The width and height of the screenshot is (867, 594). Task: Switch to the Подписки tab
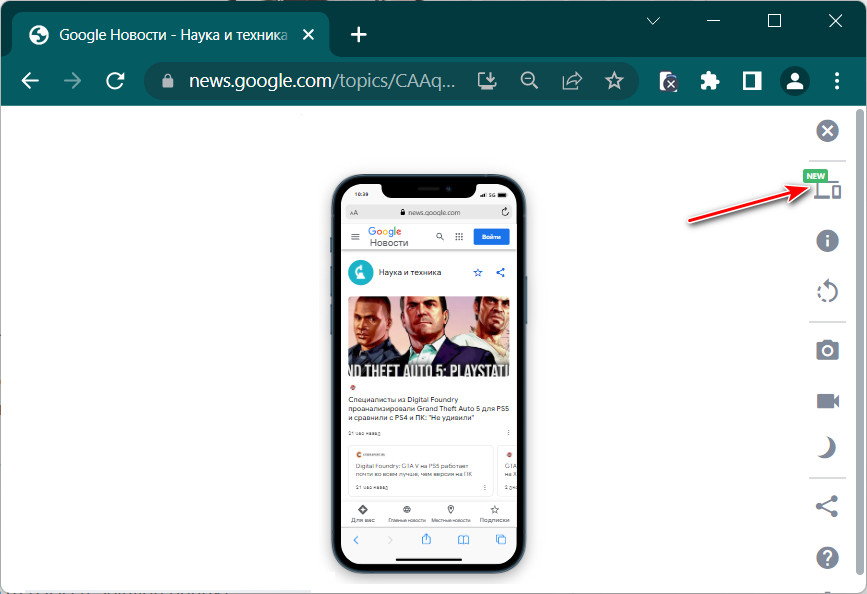tap(494, 514)
